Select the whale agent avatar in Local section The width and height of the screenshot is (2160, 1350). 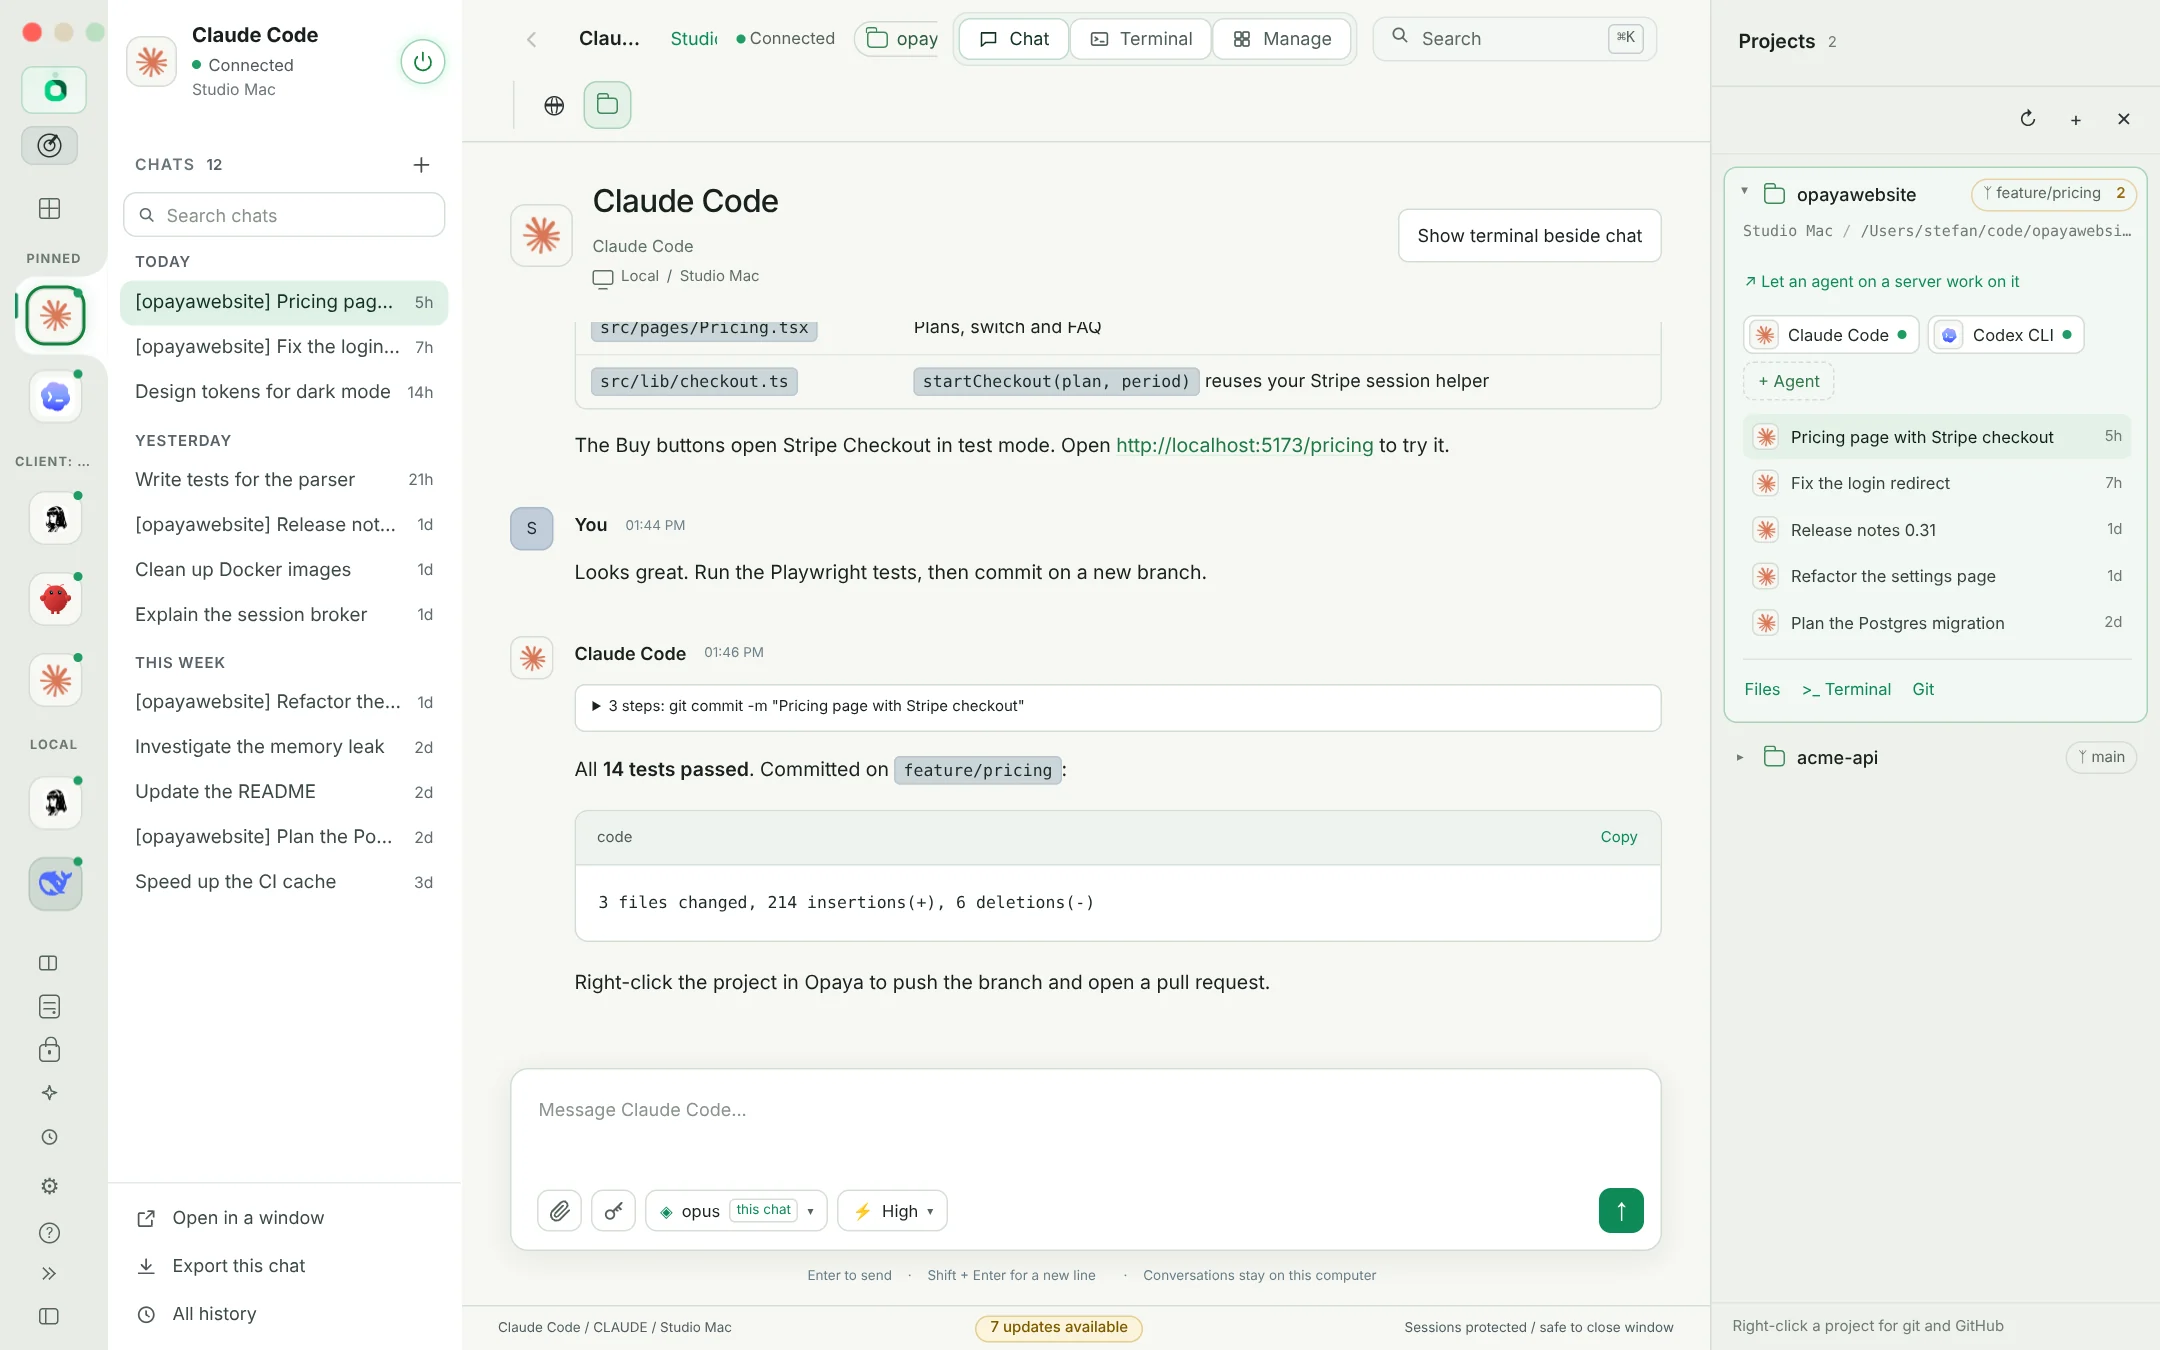coord(55,883)
